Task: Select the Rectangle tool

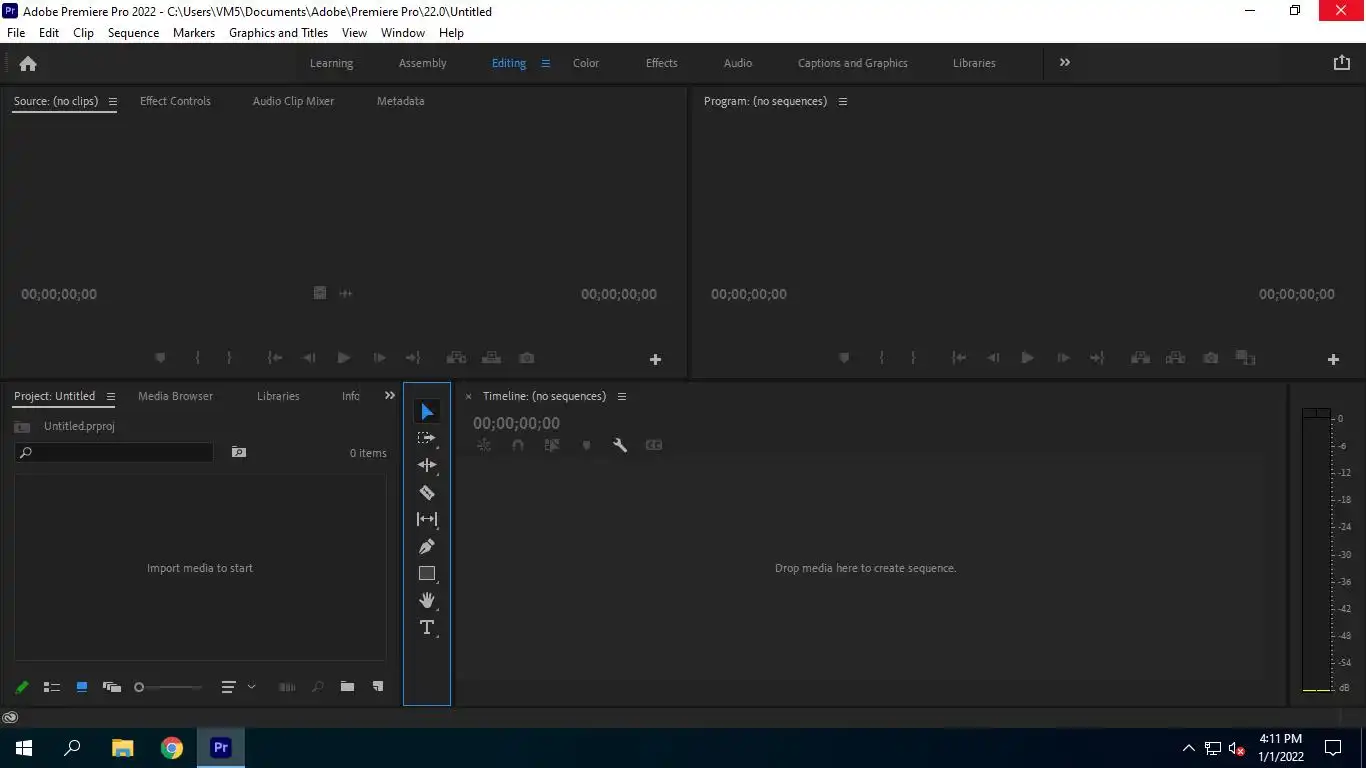Action: tap(427, 574)
